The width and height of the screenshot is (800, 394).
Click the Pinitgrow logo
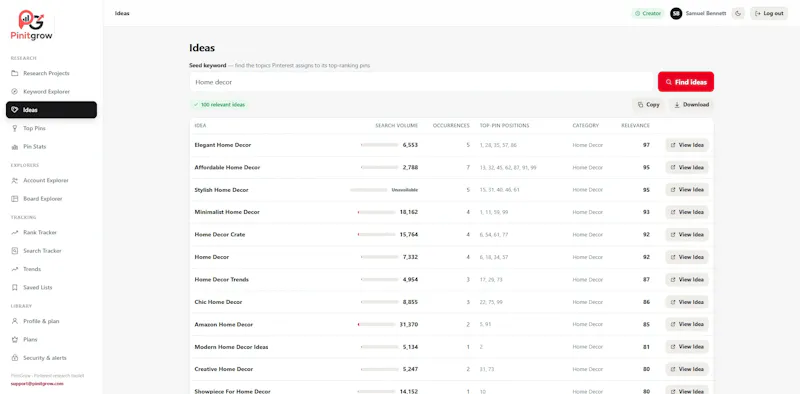click(x=32, y=26)
